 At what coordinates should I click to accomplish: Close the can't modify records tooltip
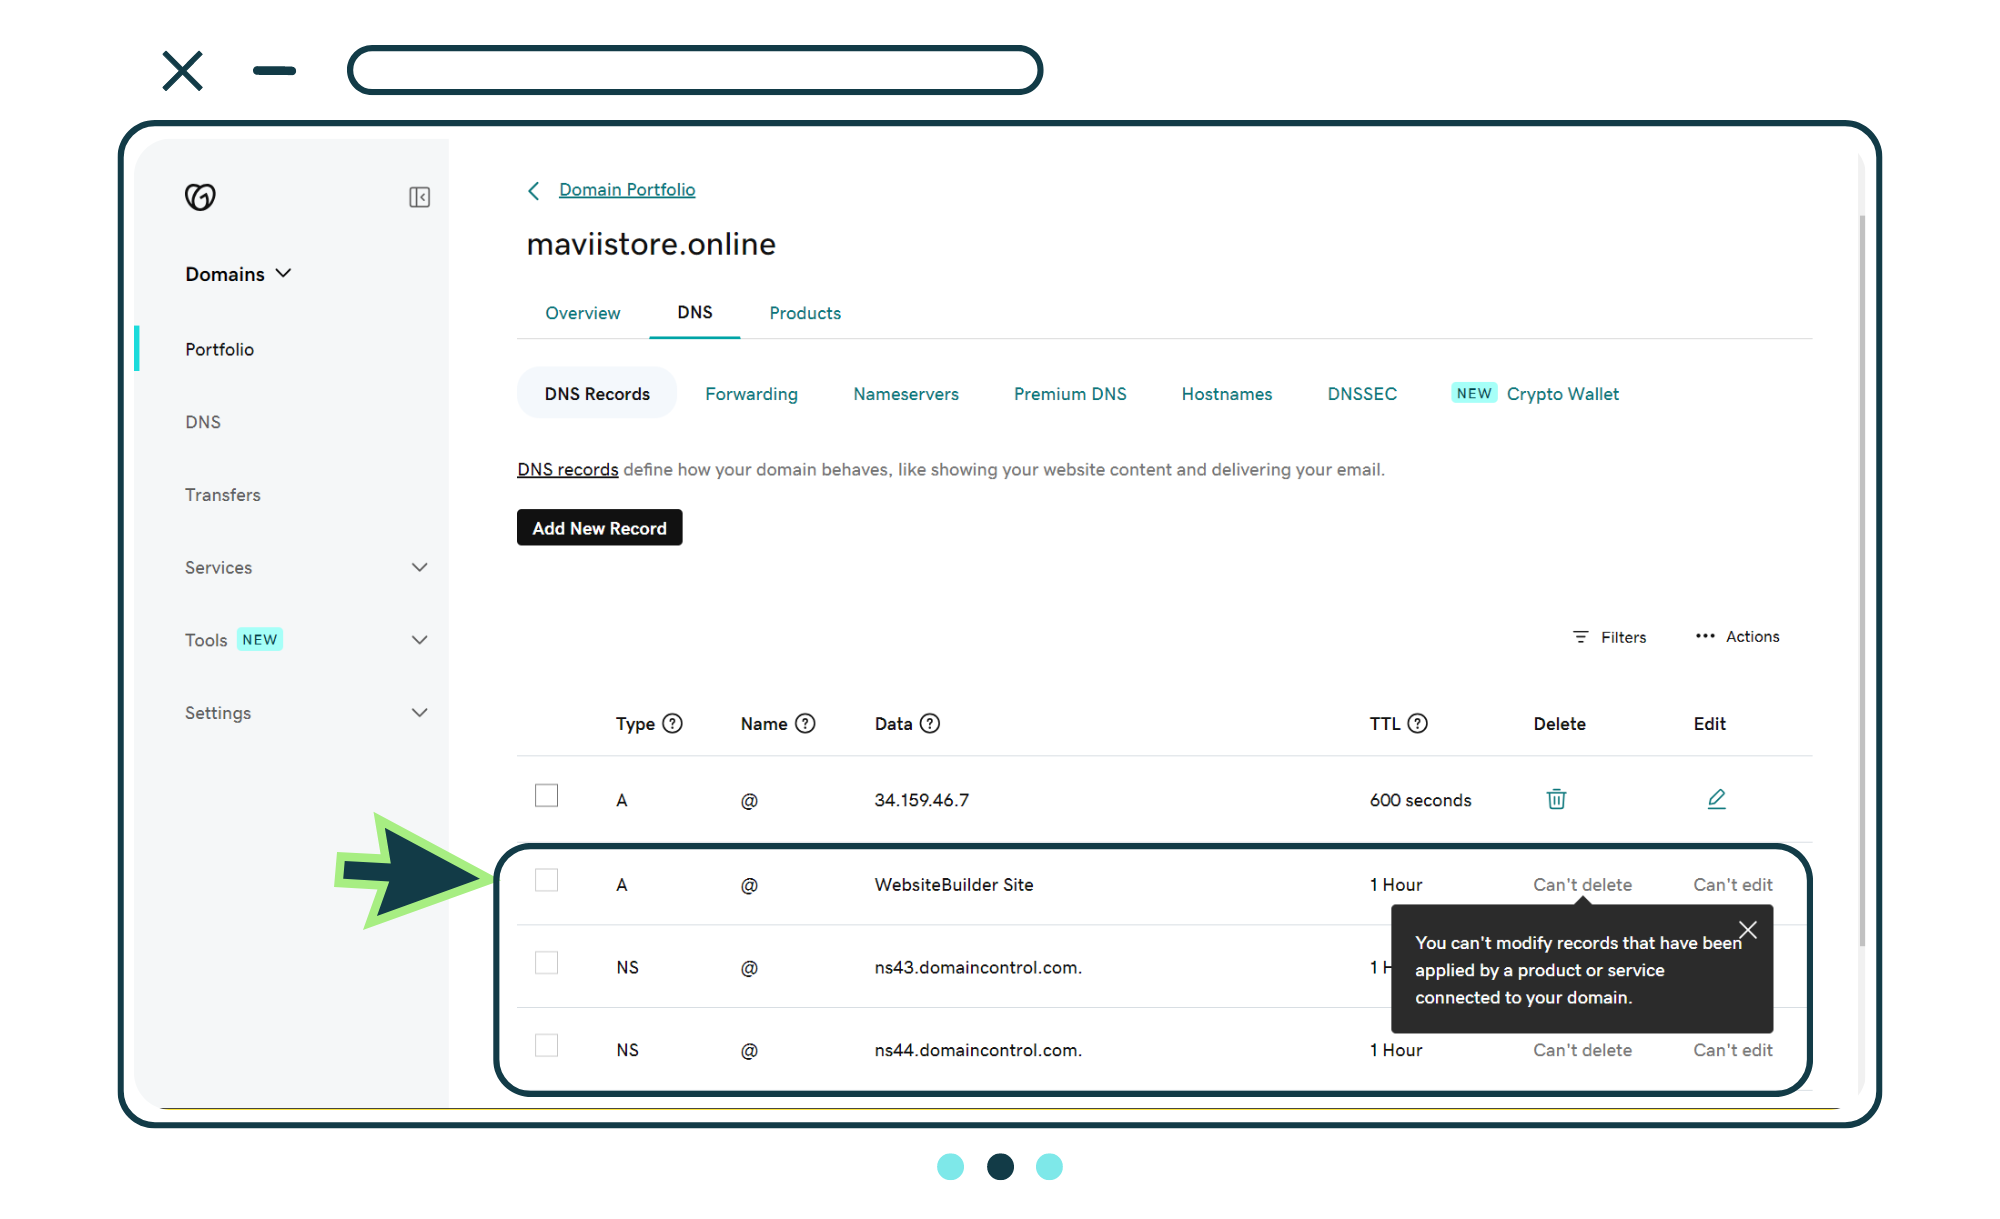pyautogui.click(x=1747, y=930)
